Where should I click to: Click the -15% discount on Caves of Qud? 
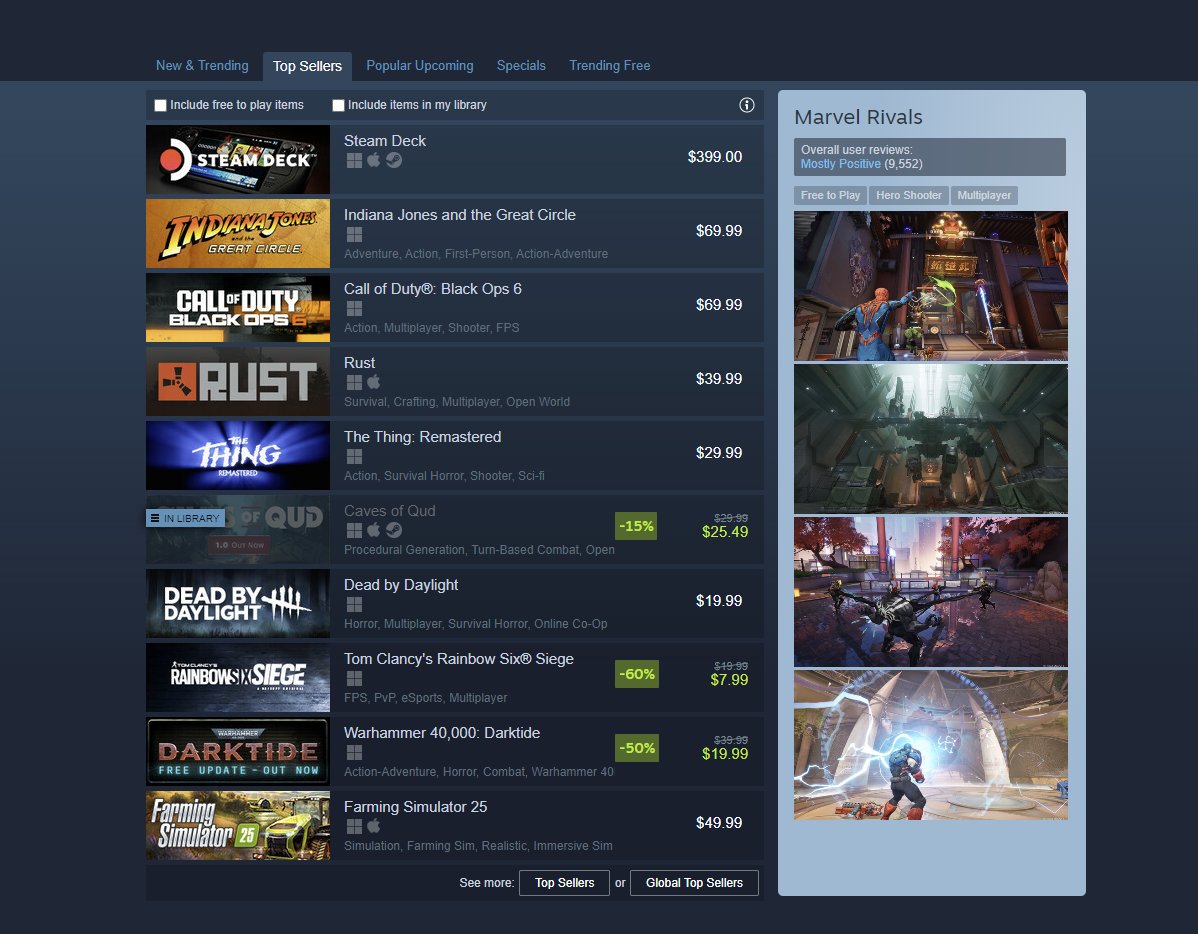636,526
